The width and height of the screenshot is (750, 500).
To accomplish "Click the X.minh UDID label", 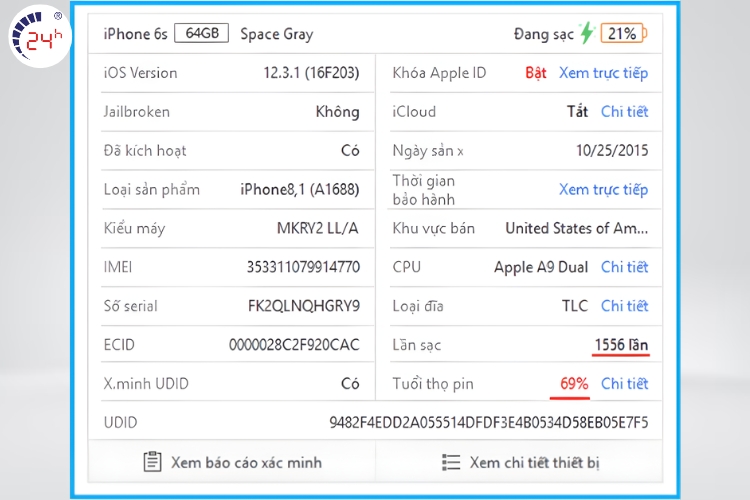I will coord(146,384).
